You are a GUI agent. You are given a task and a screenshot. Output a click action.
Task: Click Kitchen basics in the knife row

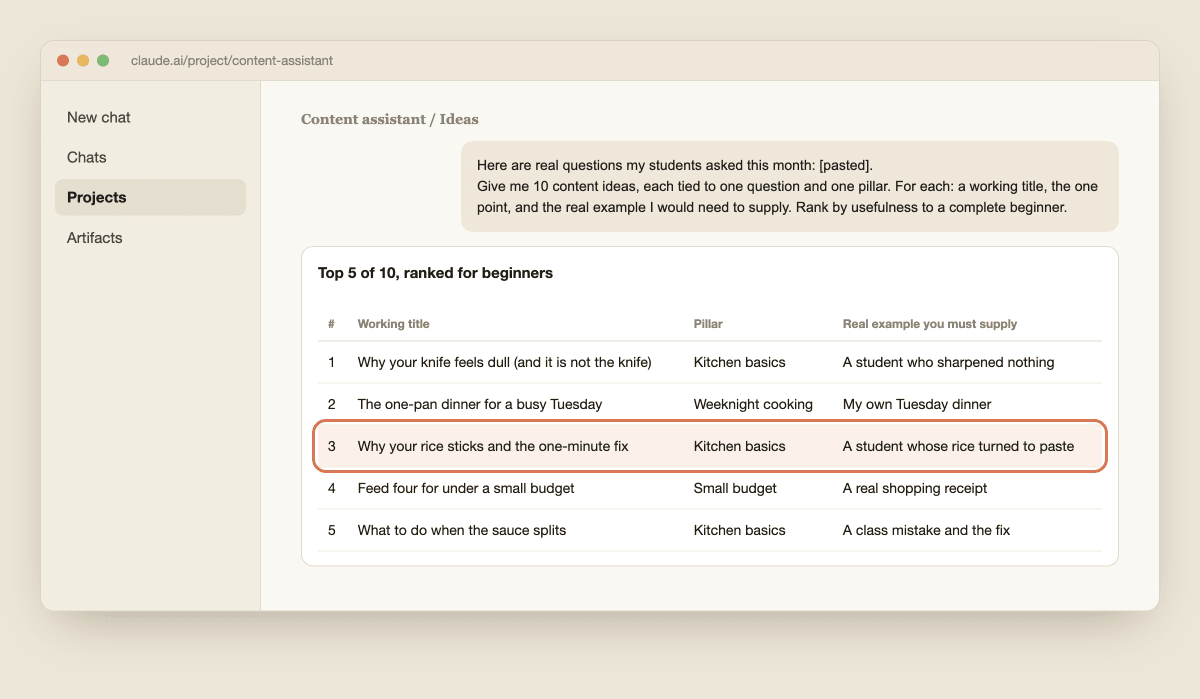740,362
